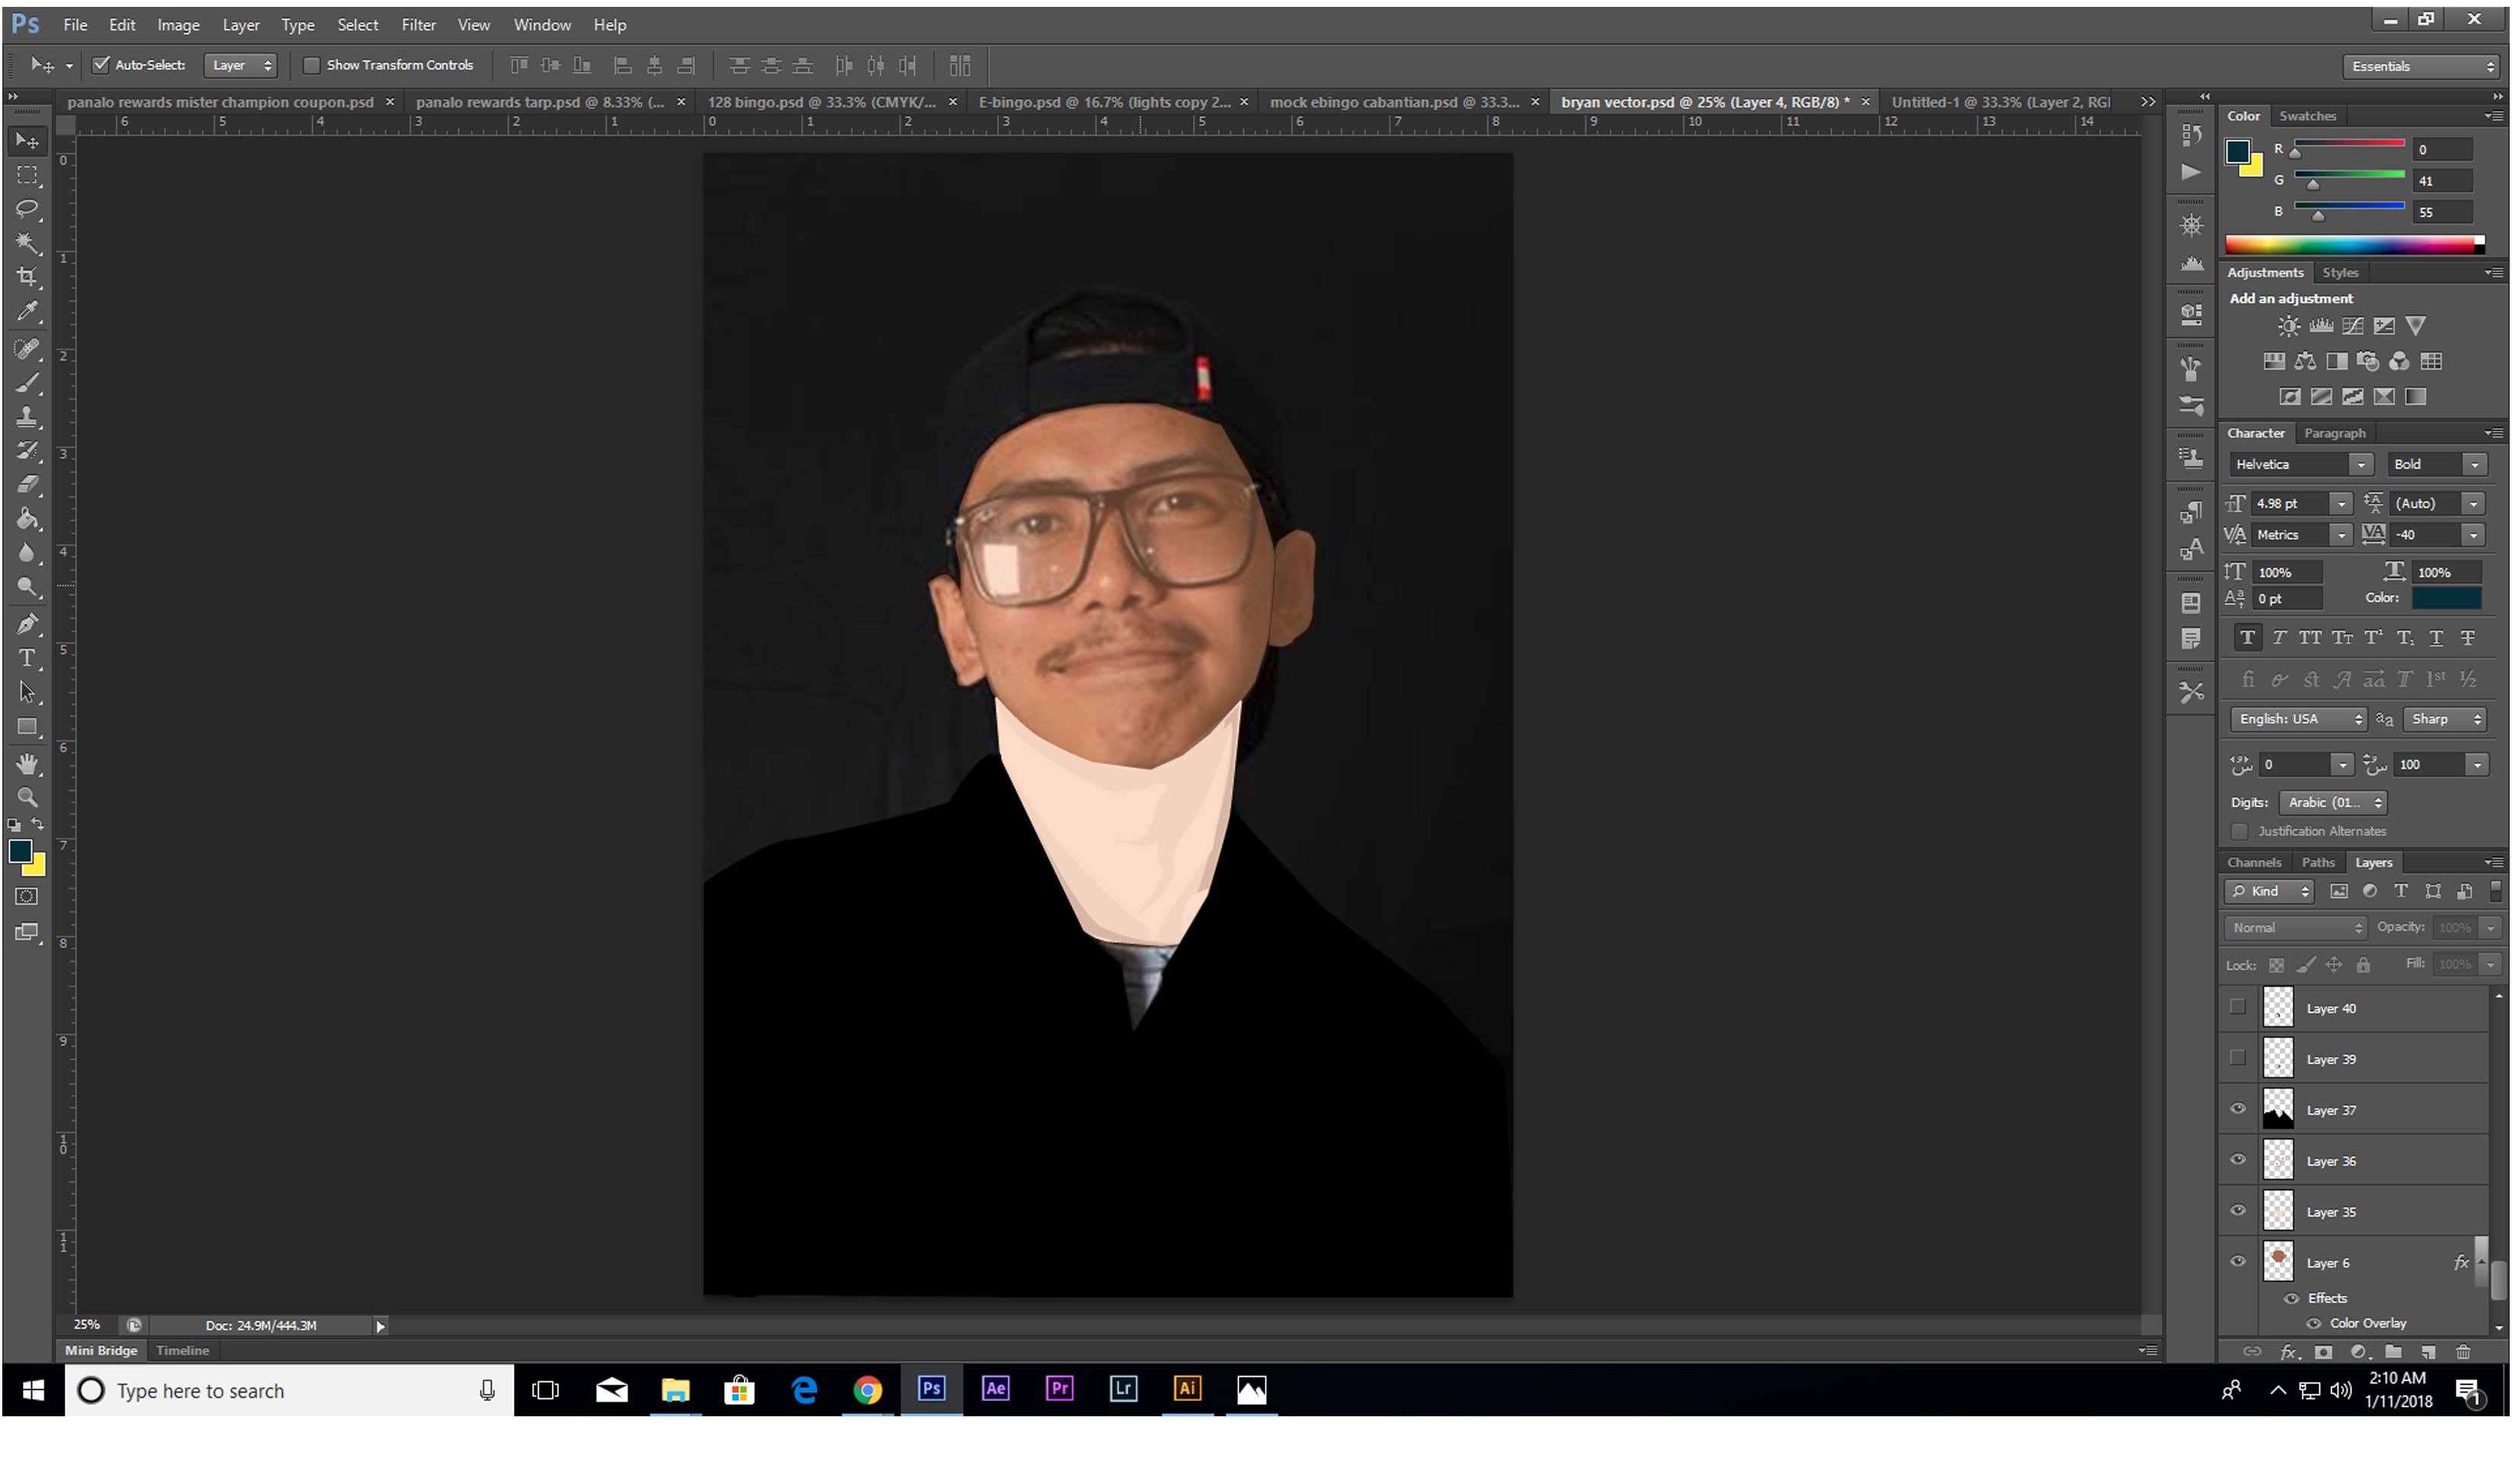Screen dimensions: 2512x1484
Task: Hide Layer 6 eye icon
Action: (2238, 1262)
